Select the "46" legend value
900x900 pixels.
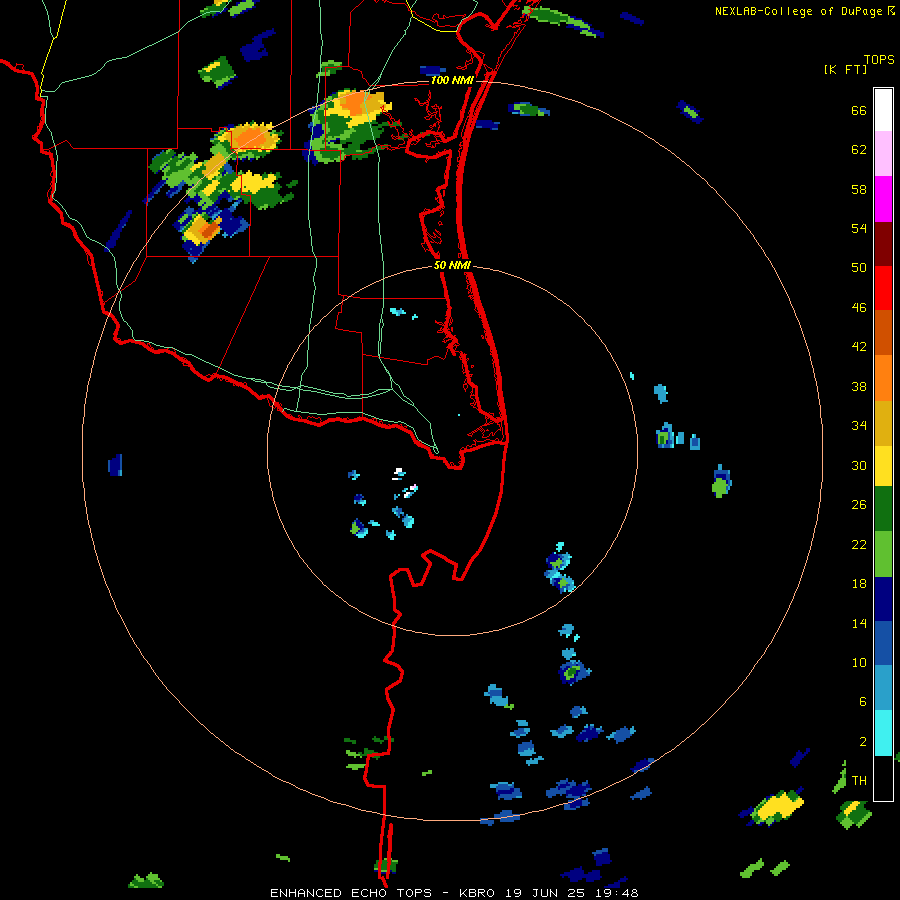click(859, 308)
